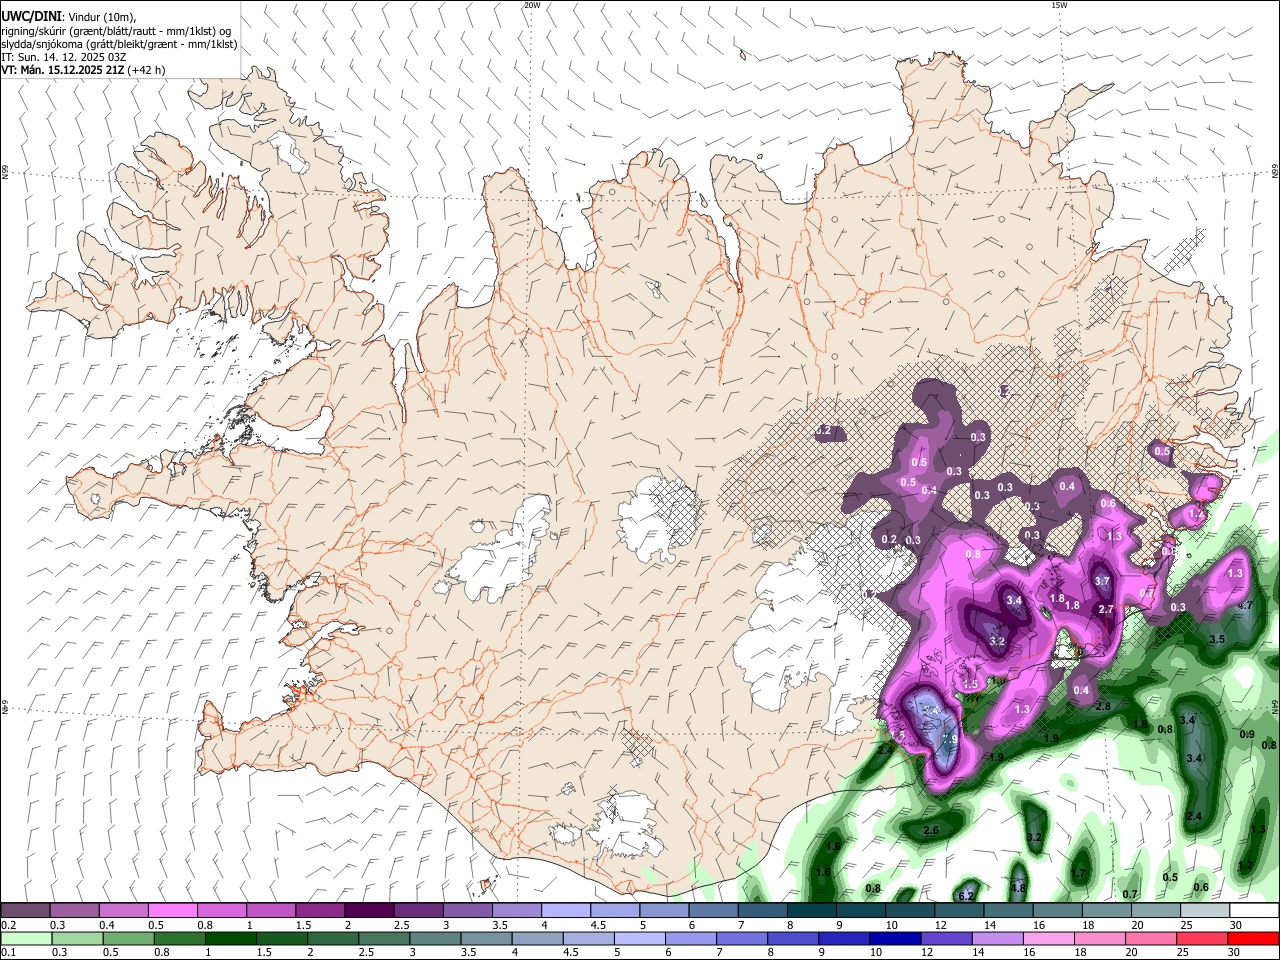Click the UWC/DINI title text

32,16
